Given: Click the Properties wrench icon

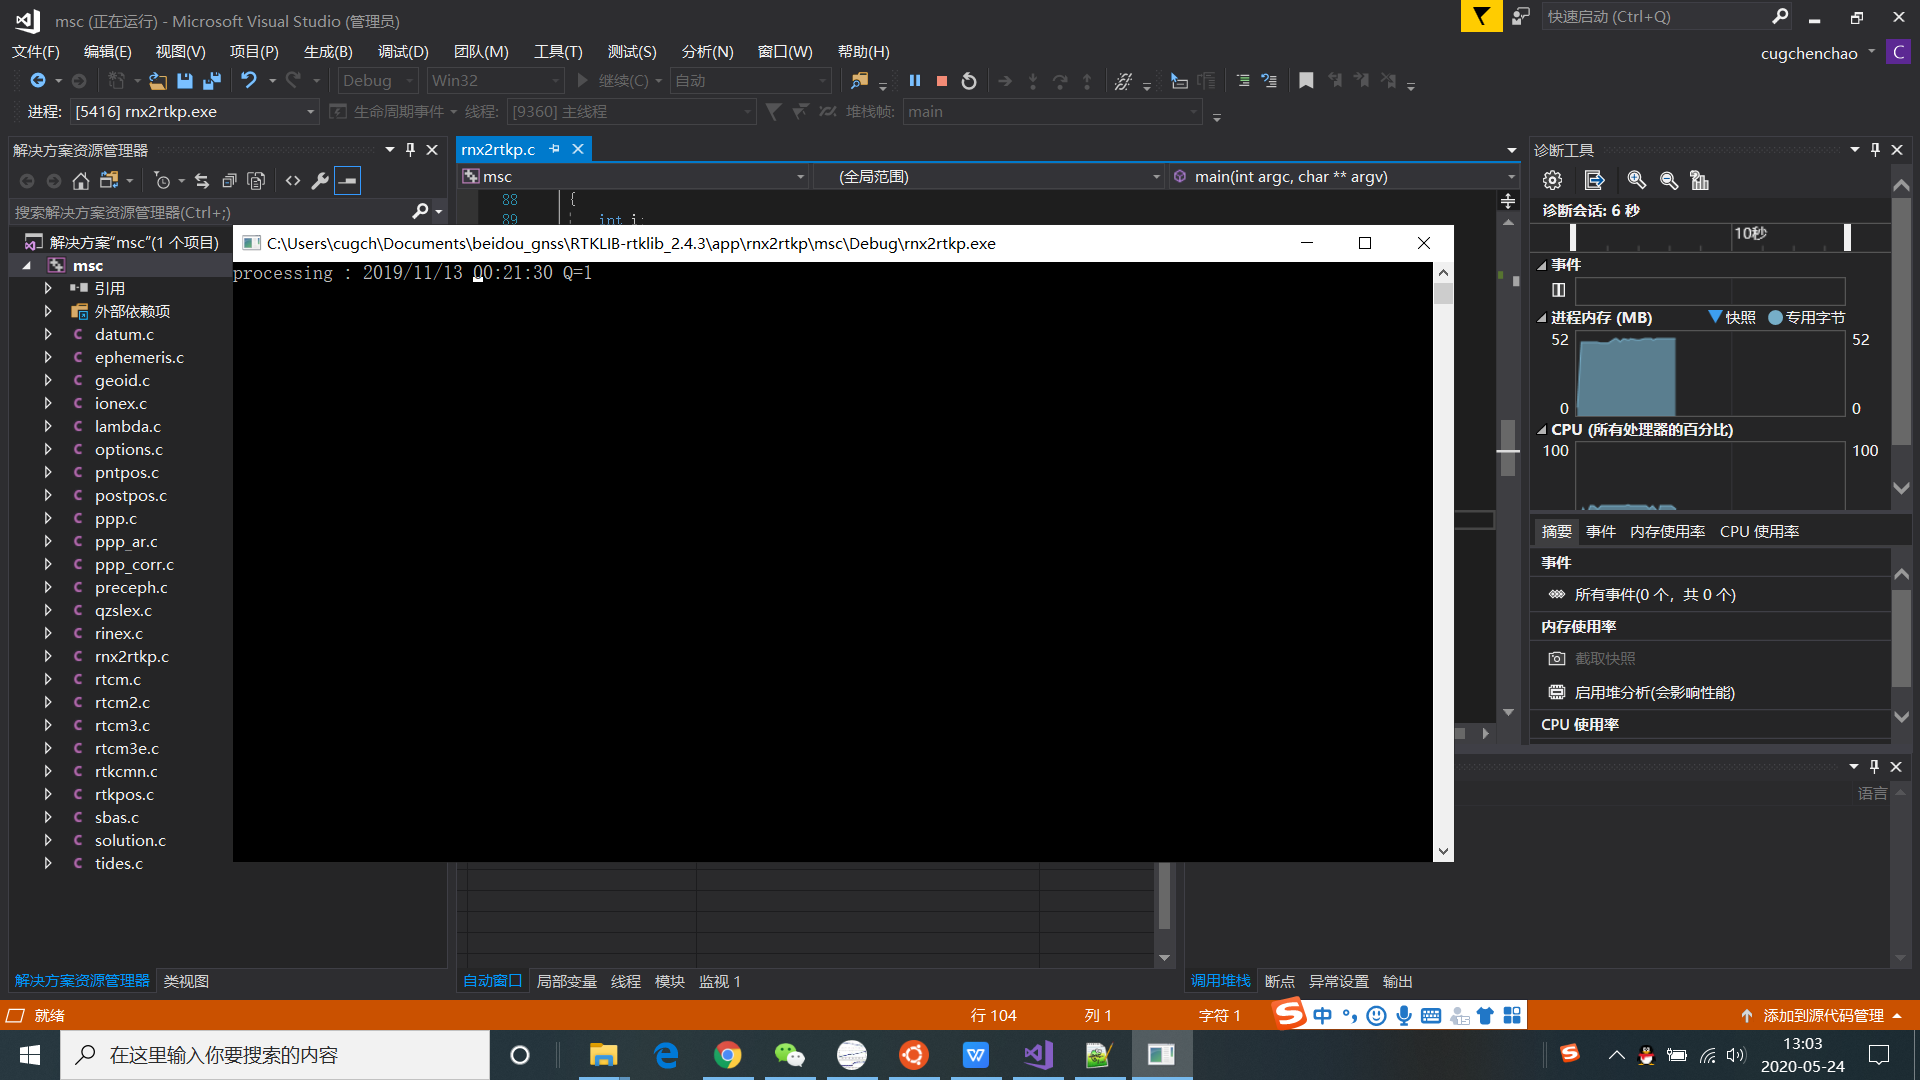Looking at the screenshot, I should (x=320, y=181).
